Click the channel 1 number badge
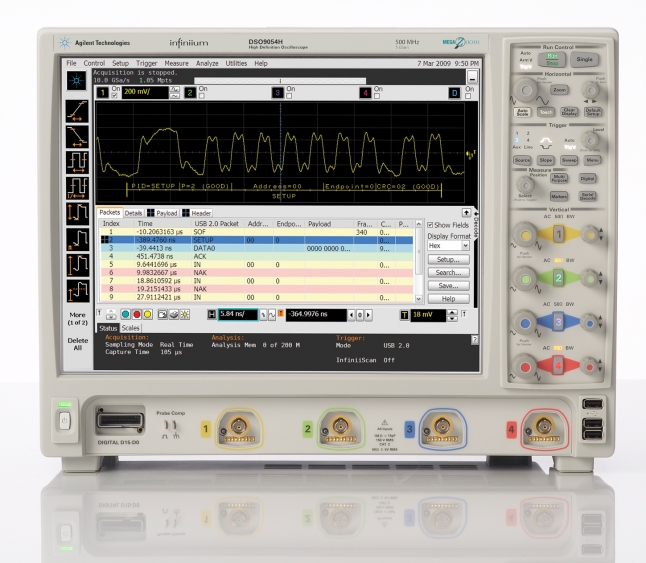Image resolution: width=646 pixels, height=563 pixels. pyautogui.click(x=103, y=93)
